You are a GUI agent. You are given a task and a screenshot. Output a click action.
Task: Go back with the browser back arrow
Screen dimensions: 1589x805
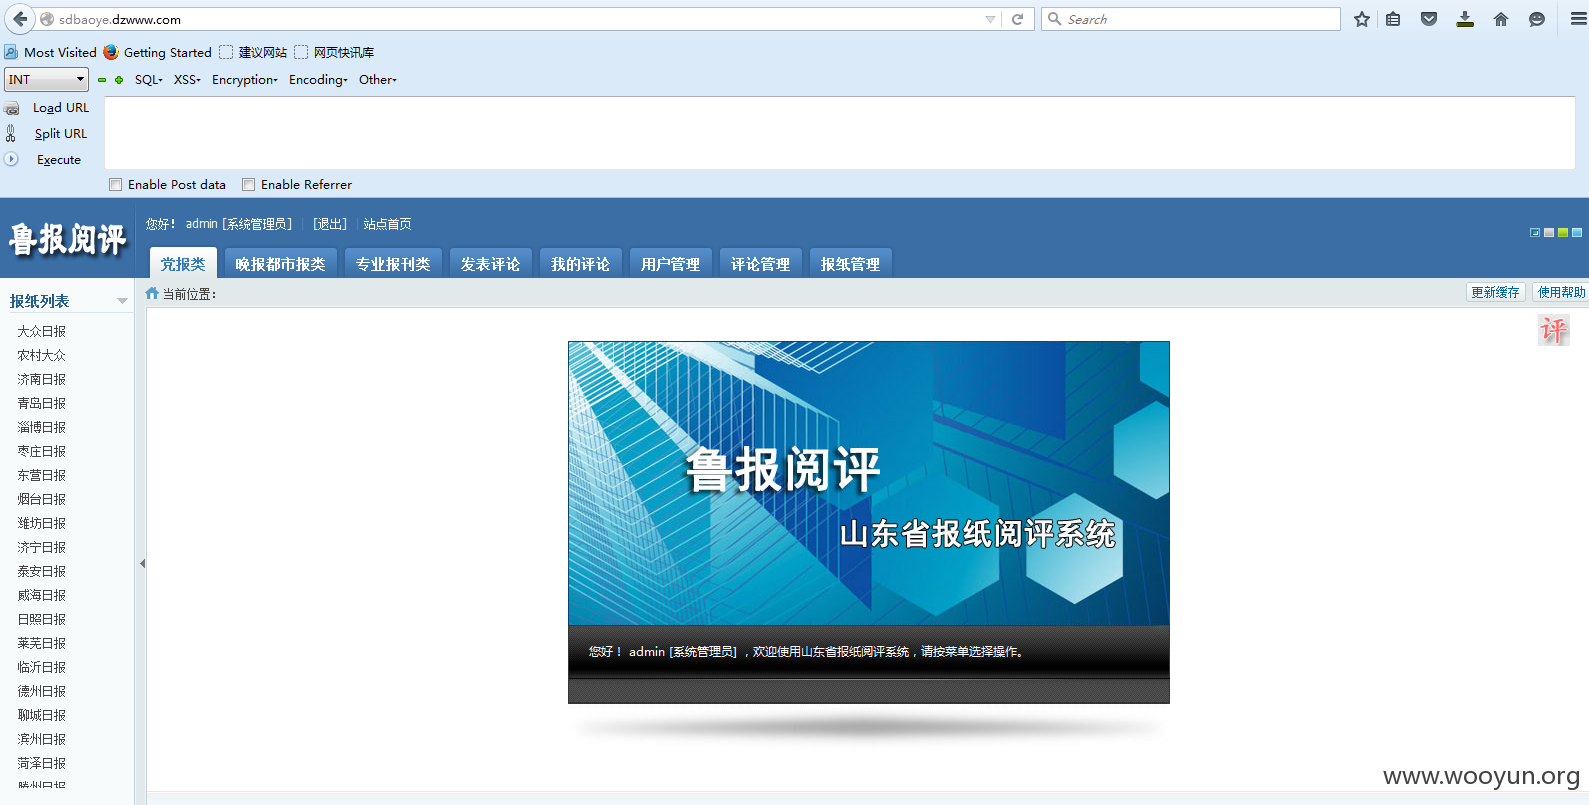[20, 19]
